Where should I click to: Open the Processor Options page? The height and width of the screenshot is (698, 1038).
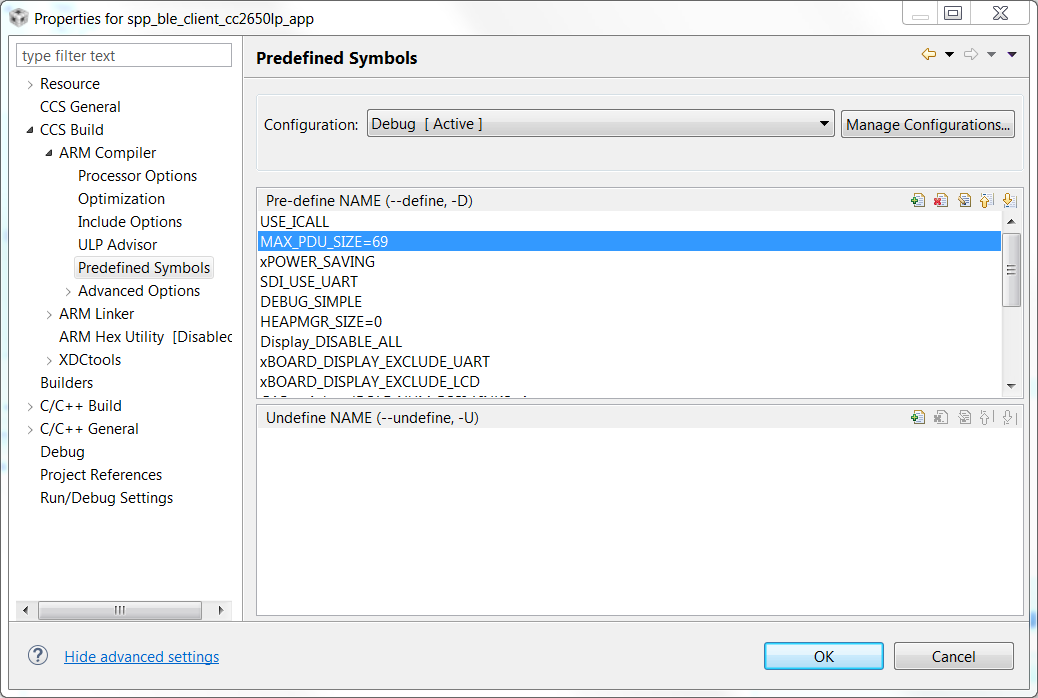137,176
